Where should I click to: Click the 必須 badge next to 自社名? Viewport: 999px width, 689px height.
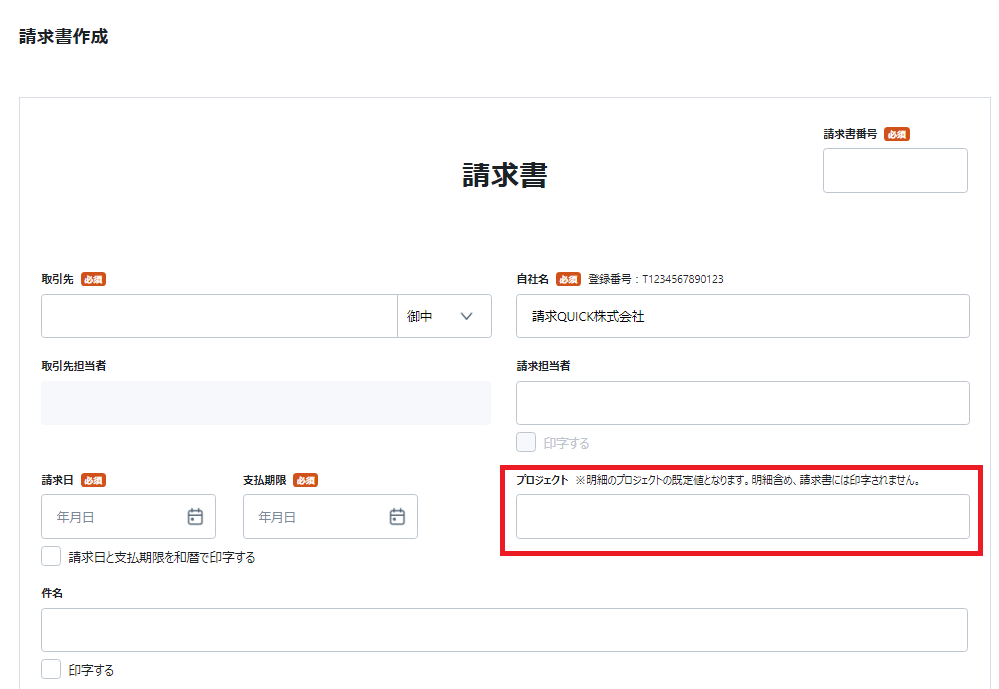(568, 279)
